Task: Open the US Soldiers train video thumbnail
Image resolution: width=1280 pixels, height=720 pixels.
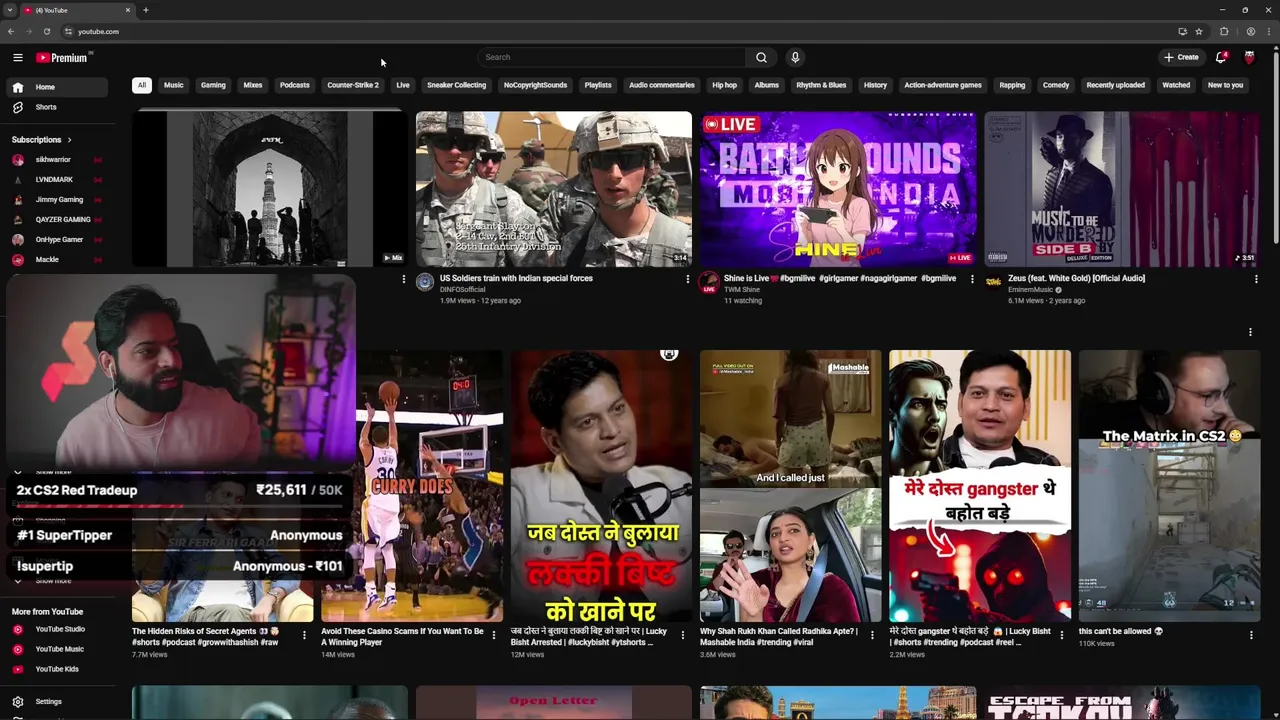Action: click(553, 189)
